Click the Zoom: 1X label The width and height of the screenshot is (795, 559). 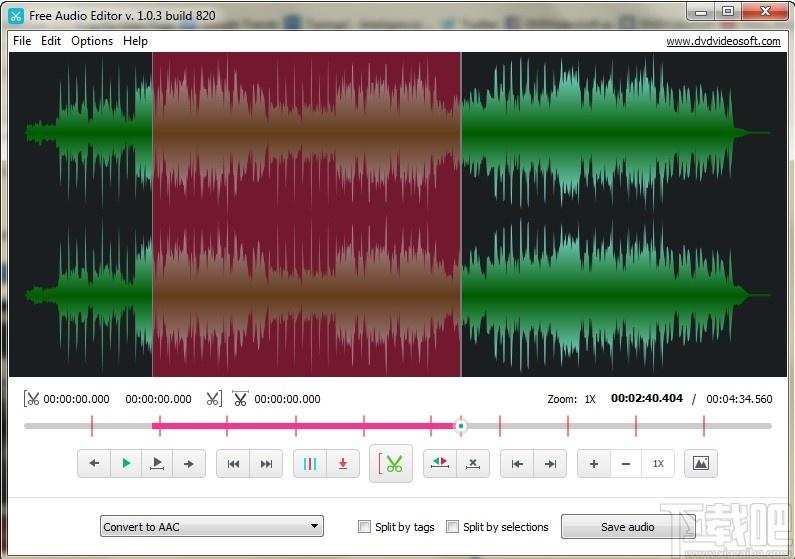coord(571,399)
